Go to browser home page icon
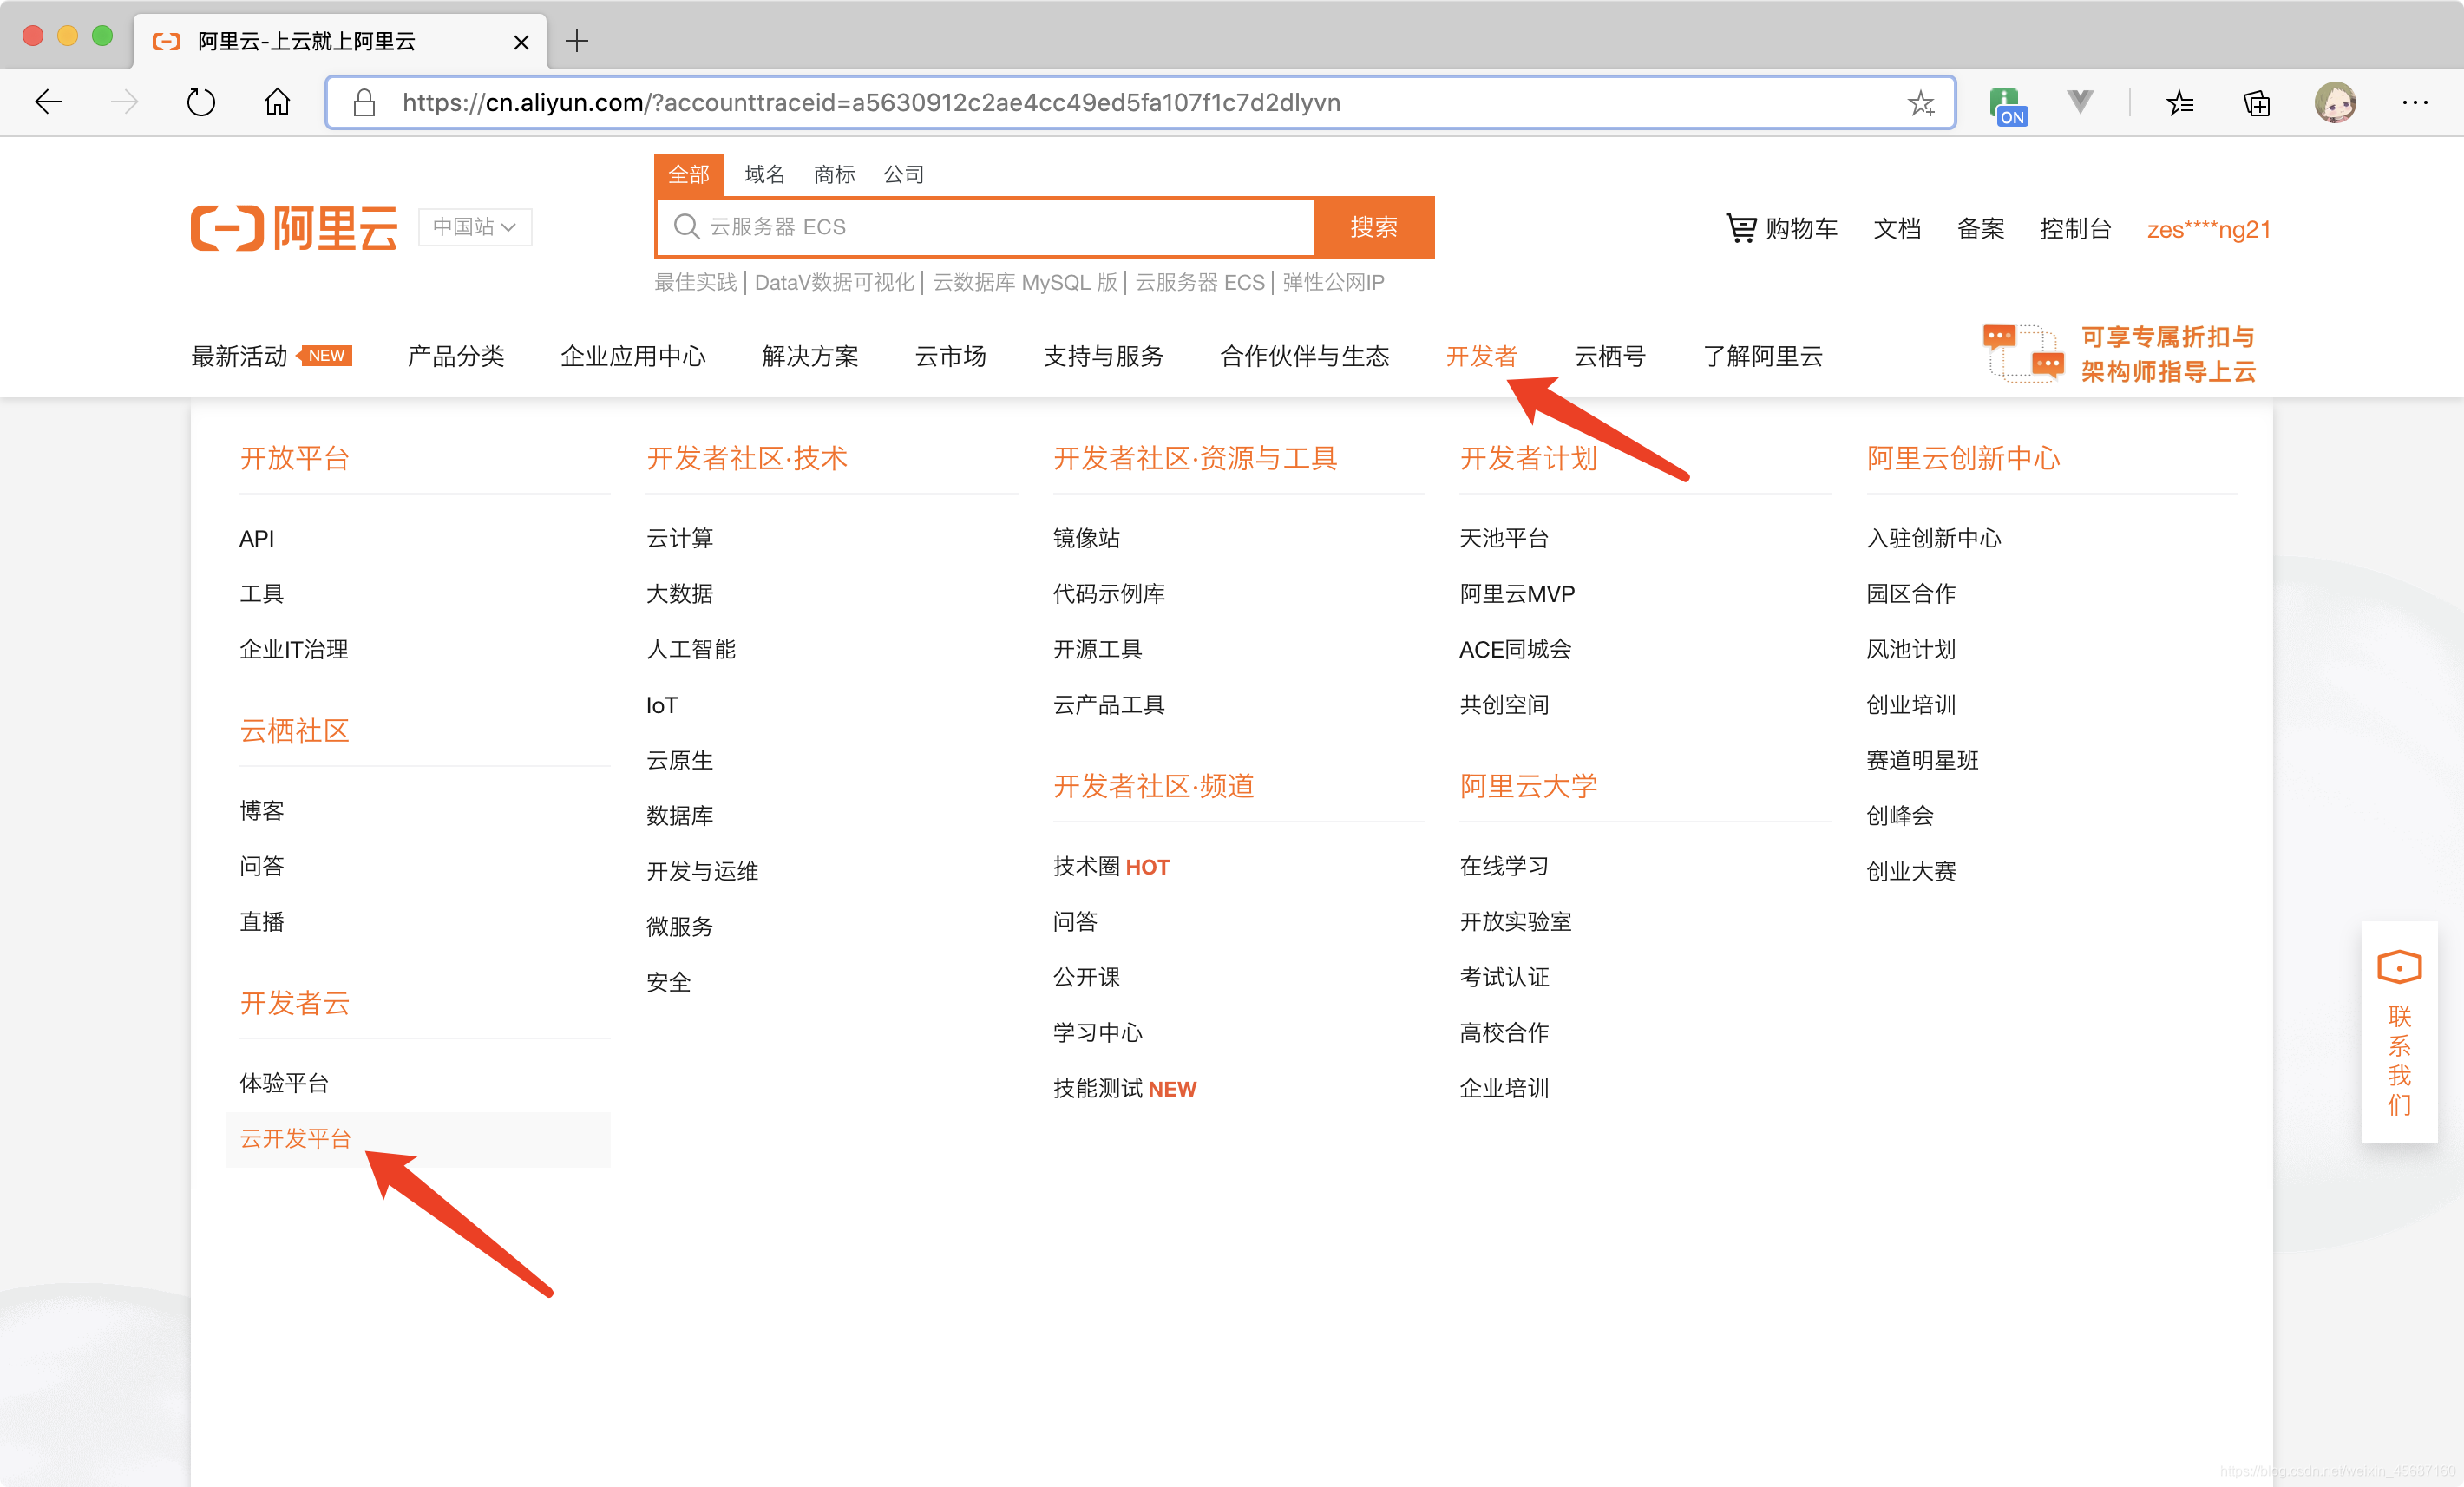2464x1487 pixels. click(277, 102)
